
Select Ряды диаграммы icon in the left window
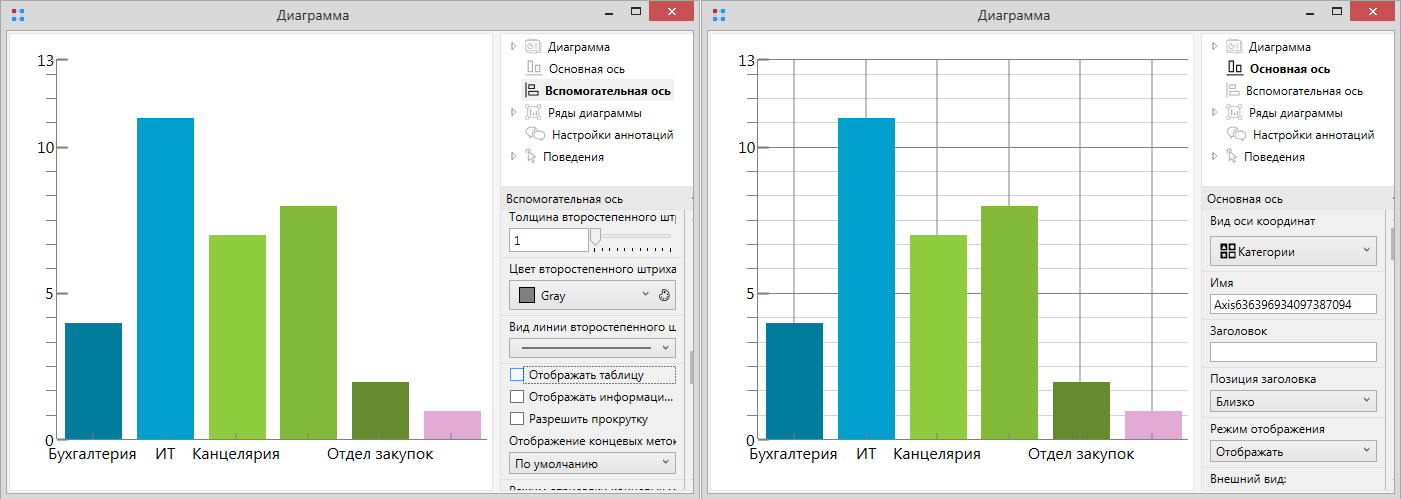[533, 113]
